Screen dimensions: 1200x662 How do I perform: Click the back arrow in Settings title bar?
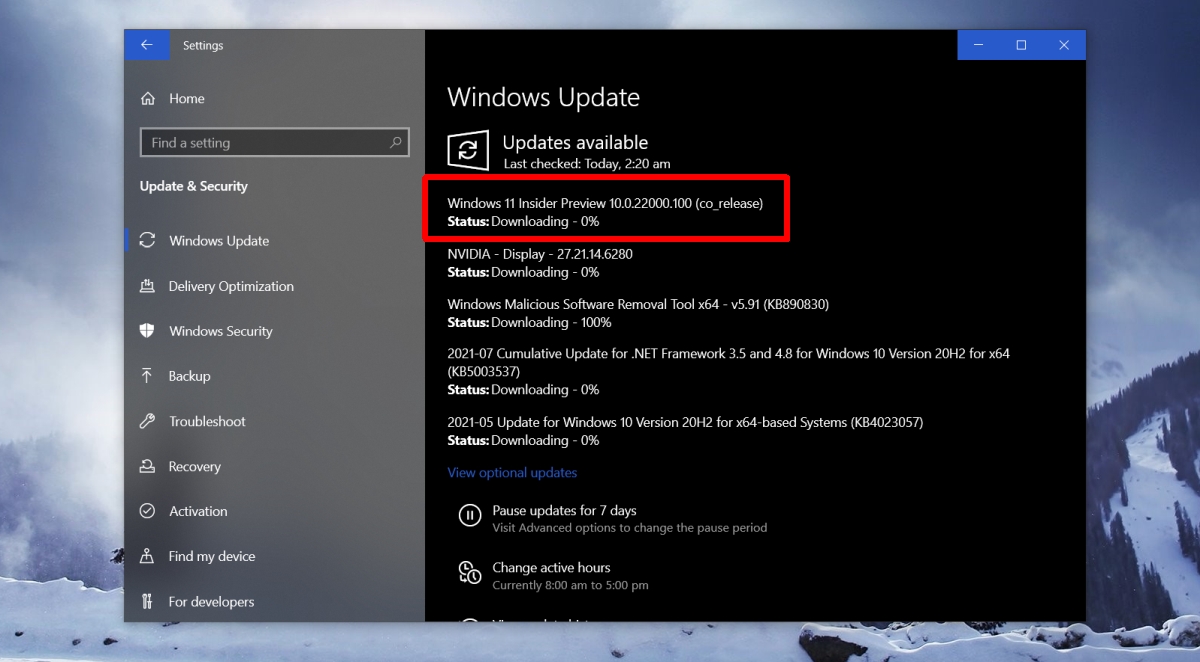tap(147, 45)
